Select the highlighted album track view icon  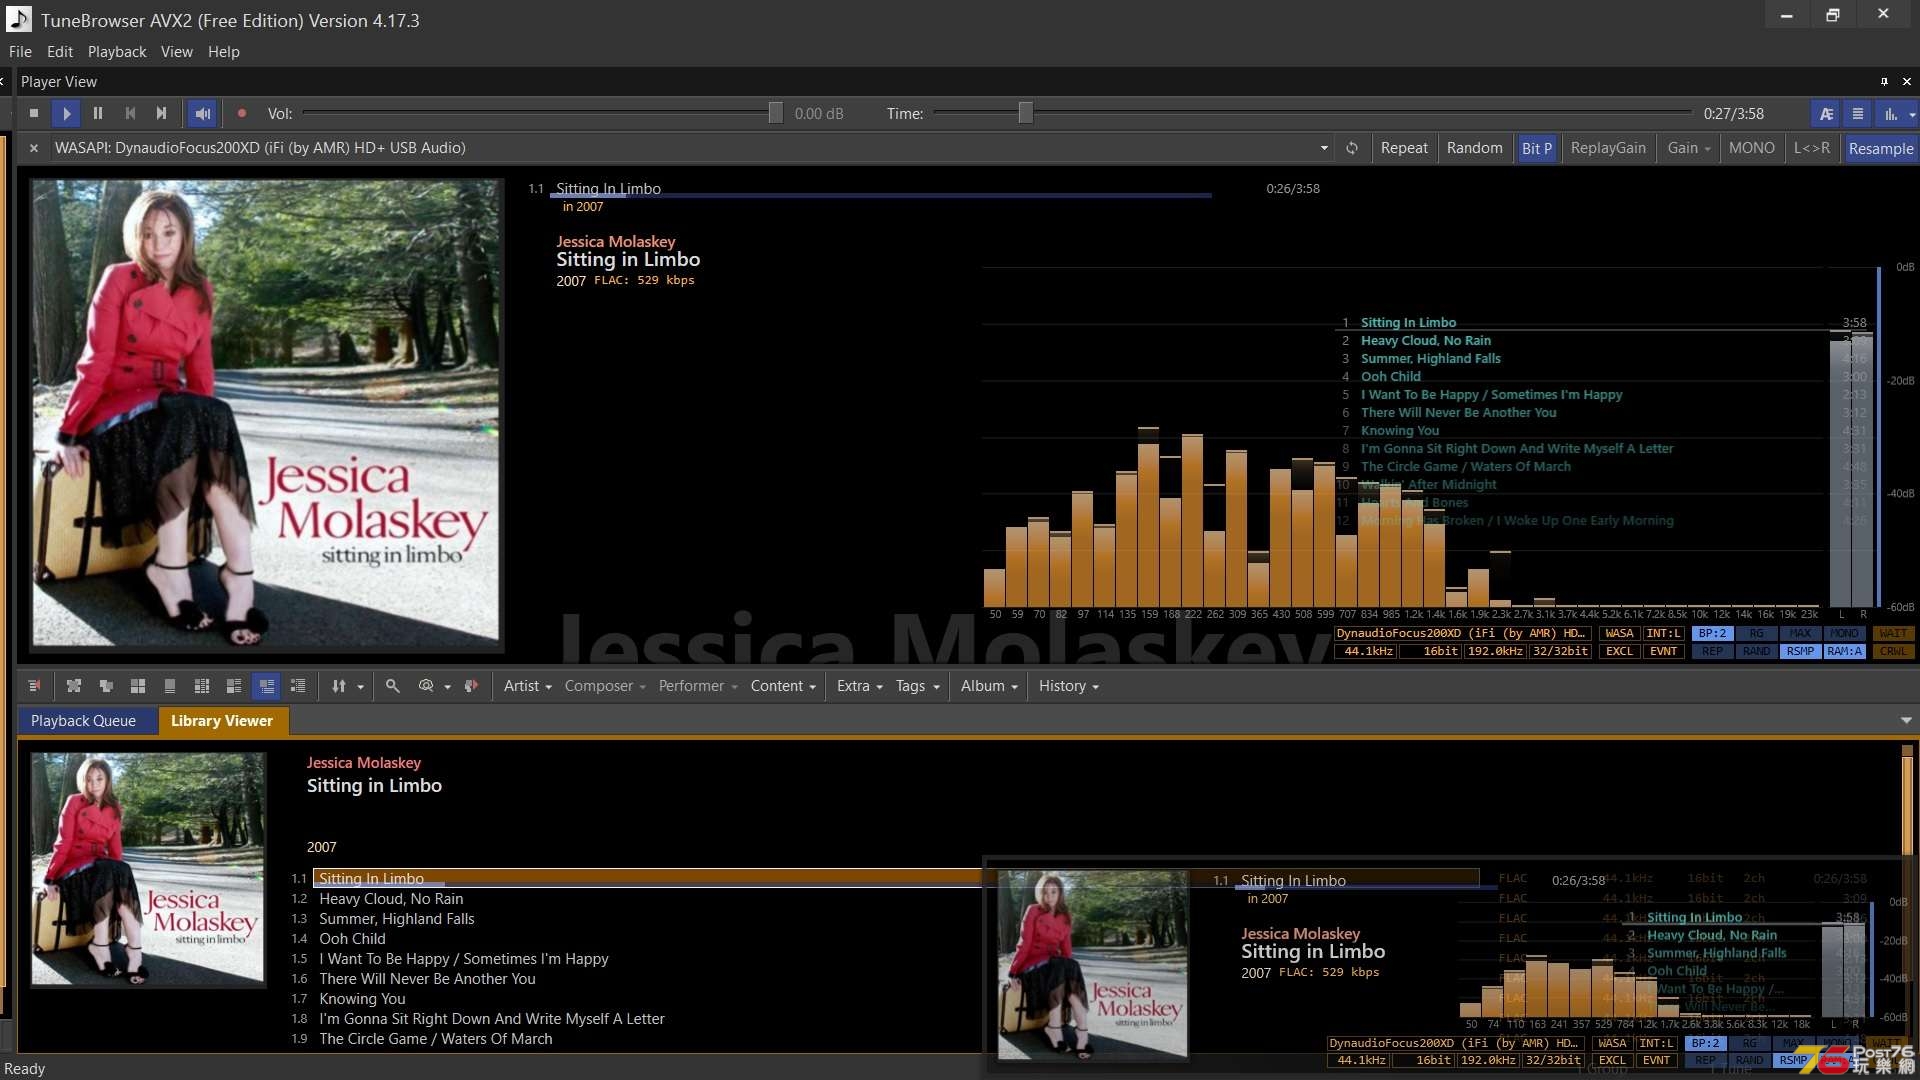click(266, 686)
